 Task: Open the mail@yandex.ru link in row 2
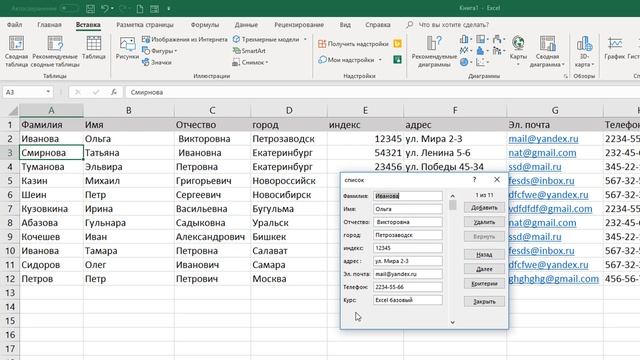[x=543, y=139]
